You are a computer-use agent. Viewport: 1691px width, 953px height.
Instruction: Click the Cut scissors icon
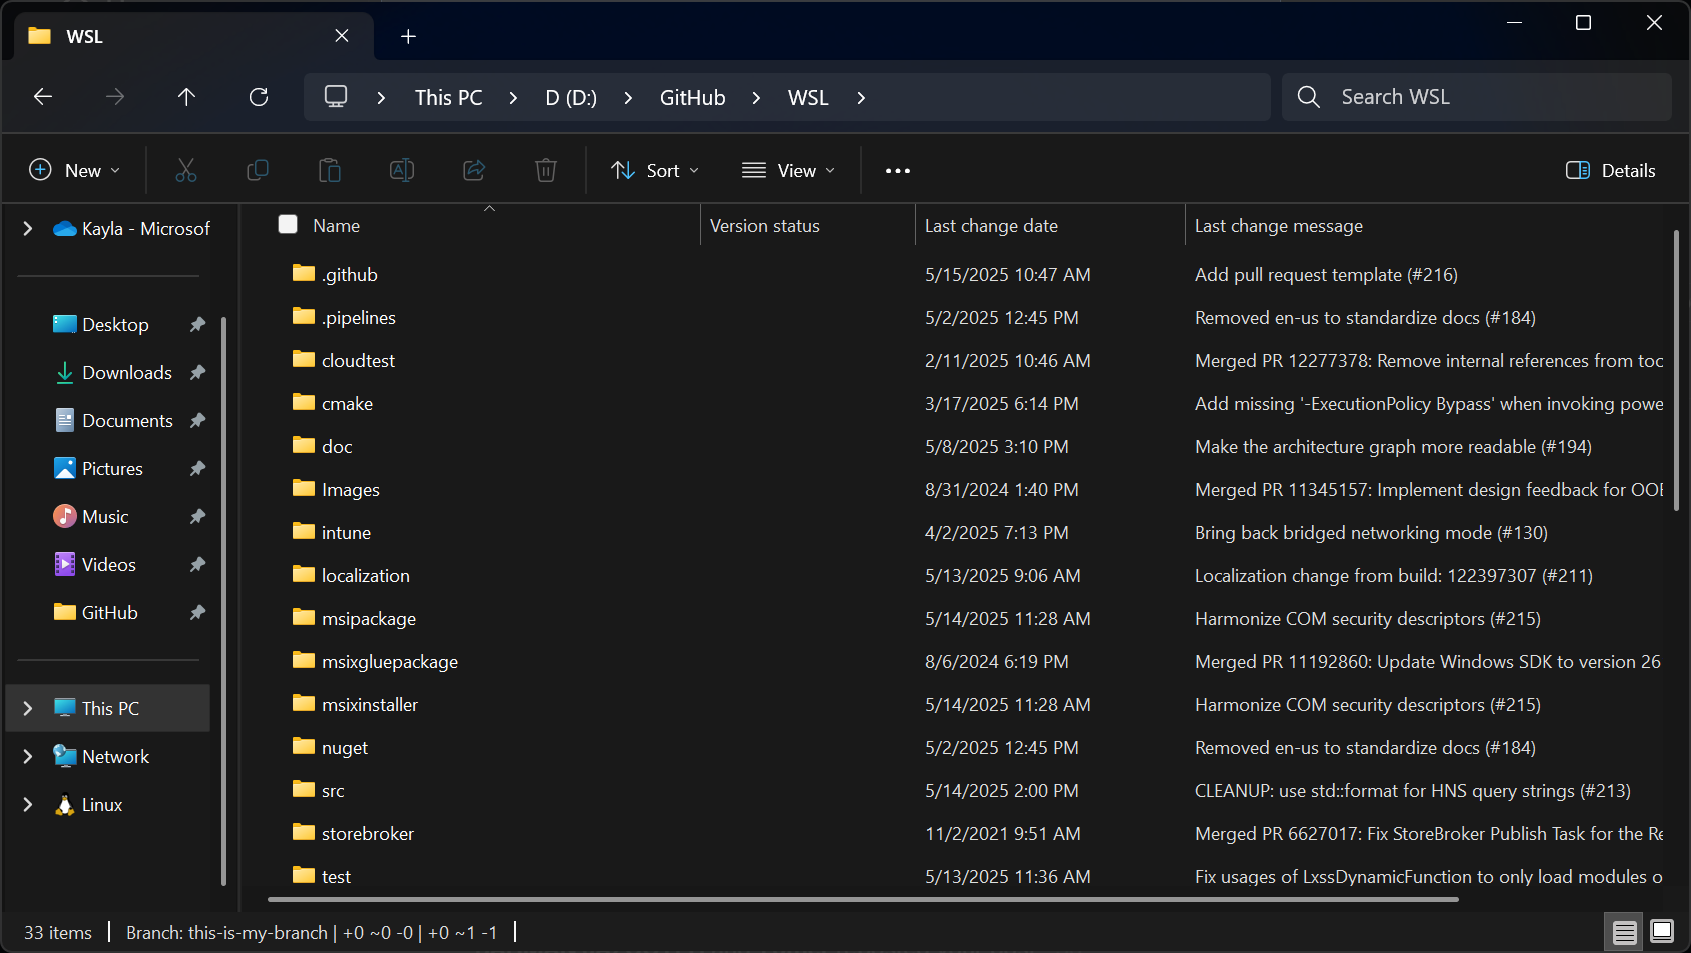(x=186, y=171)
